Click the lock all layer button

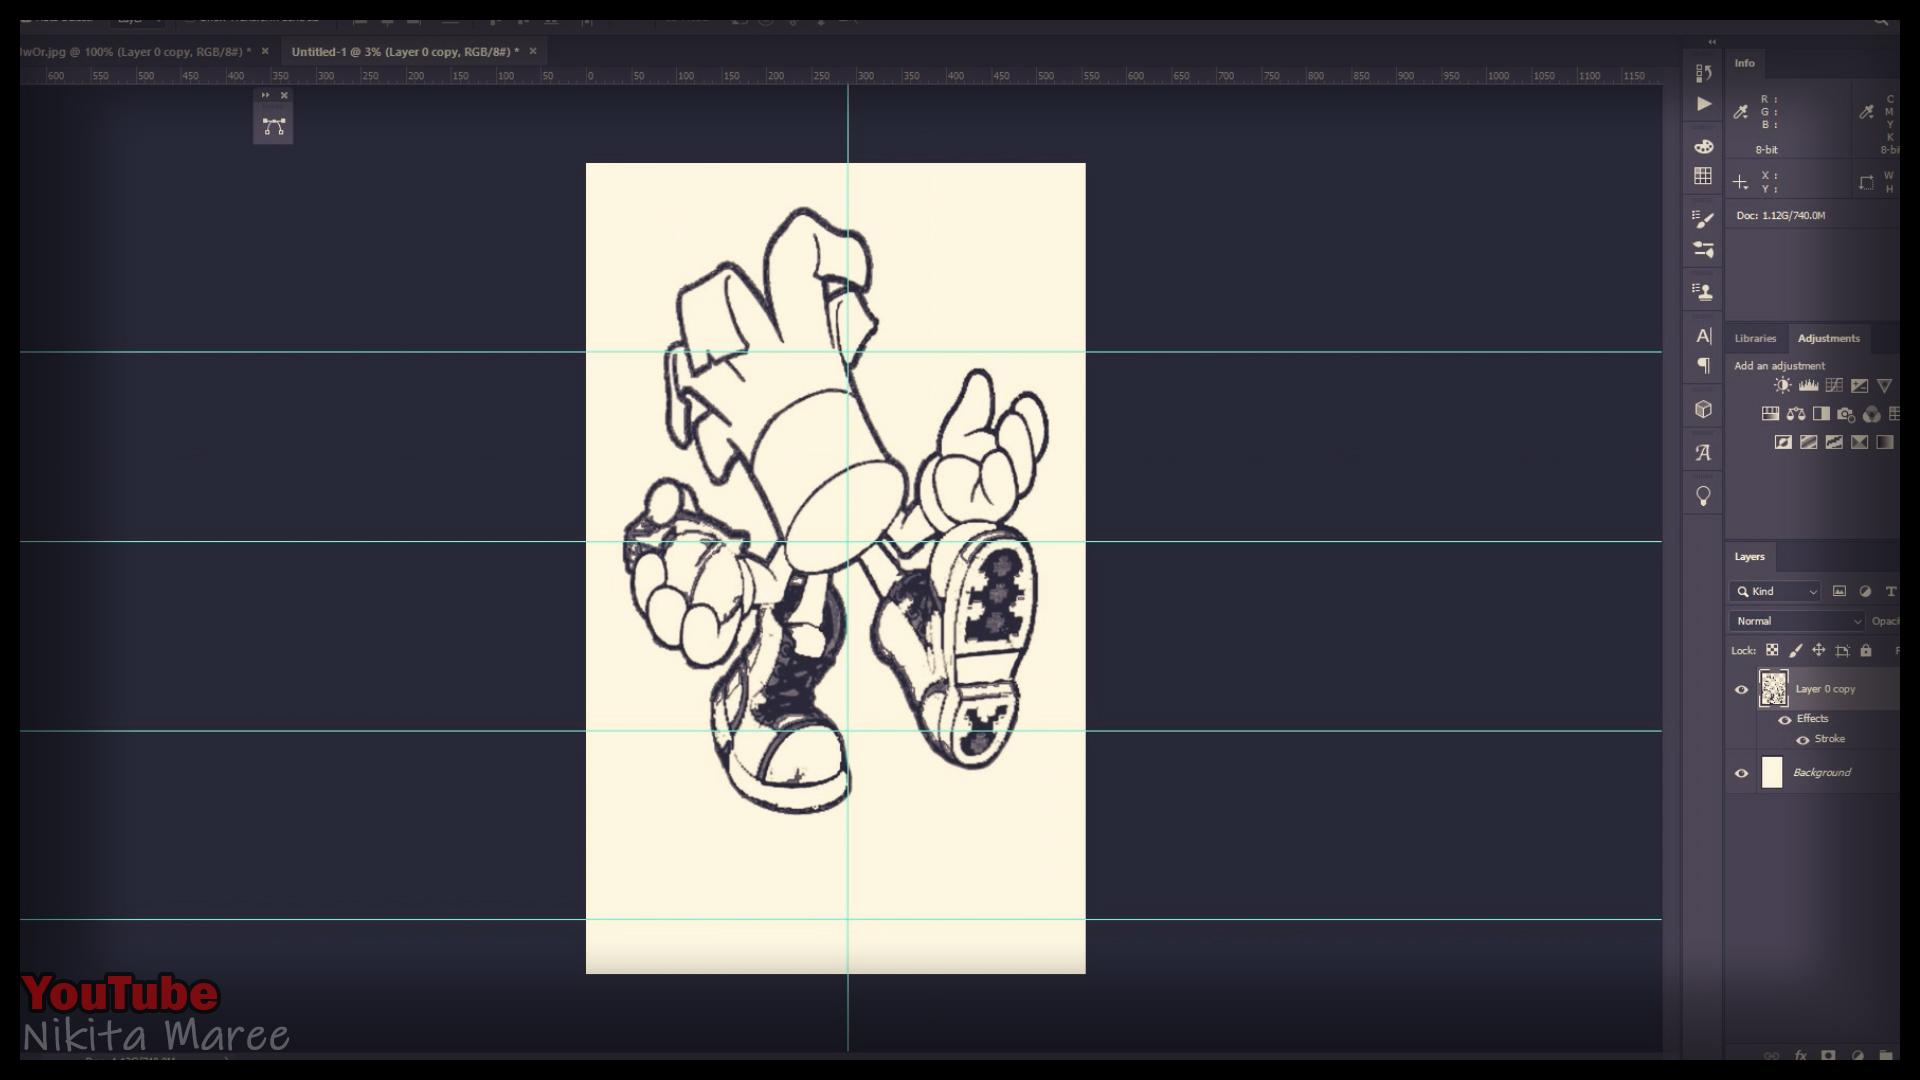(x=1866, y=650)
